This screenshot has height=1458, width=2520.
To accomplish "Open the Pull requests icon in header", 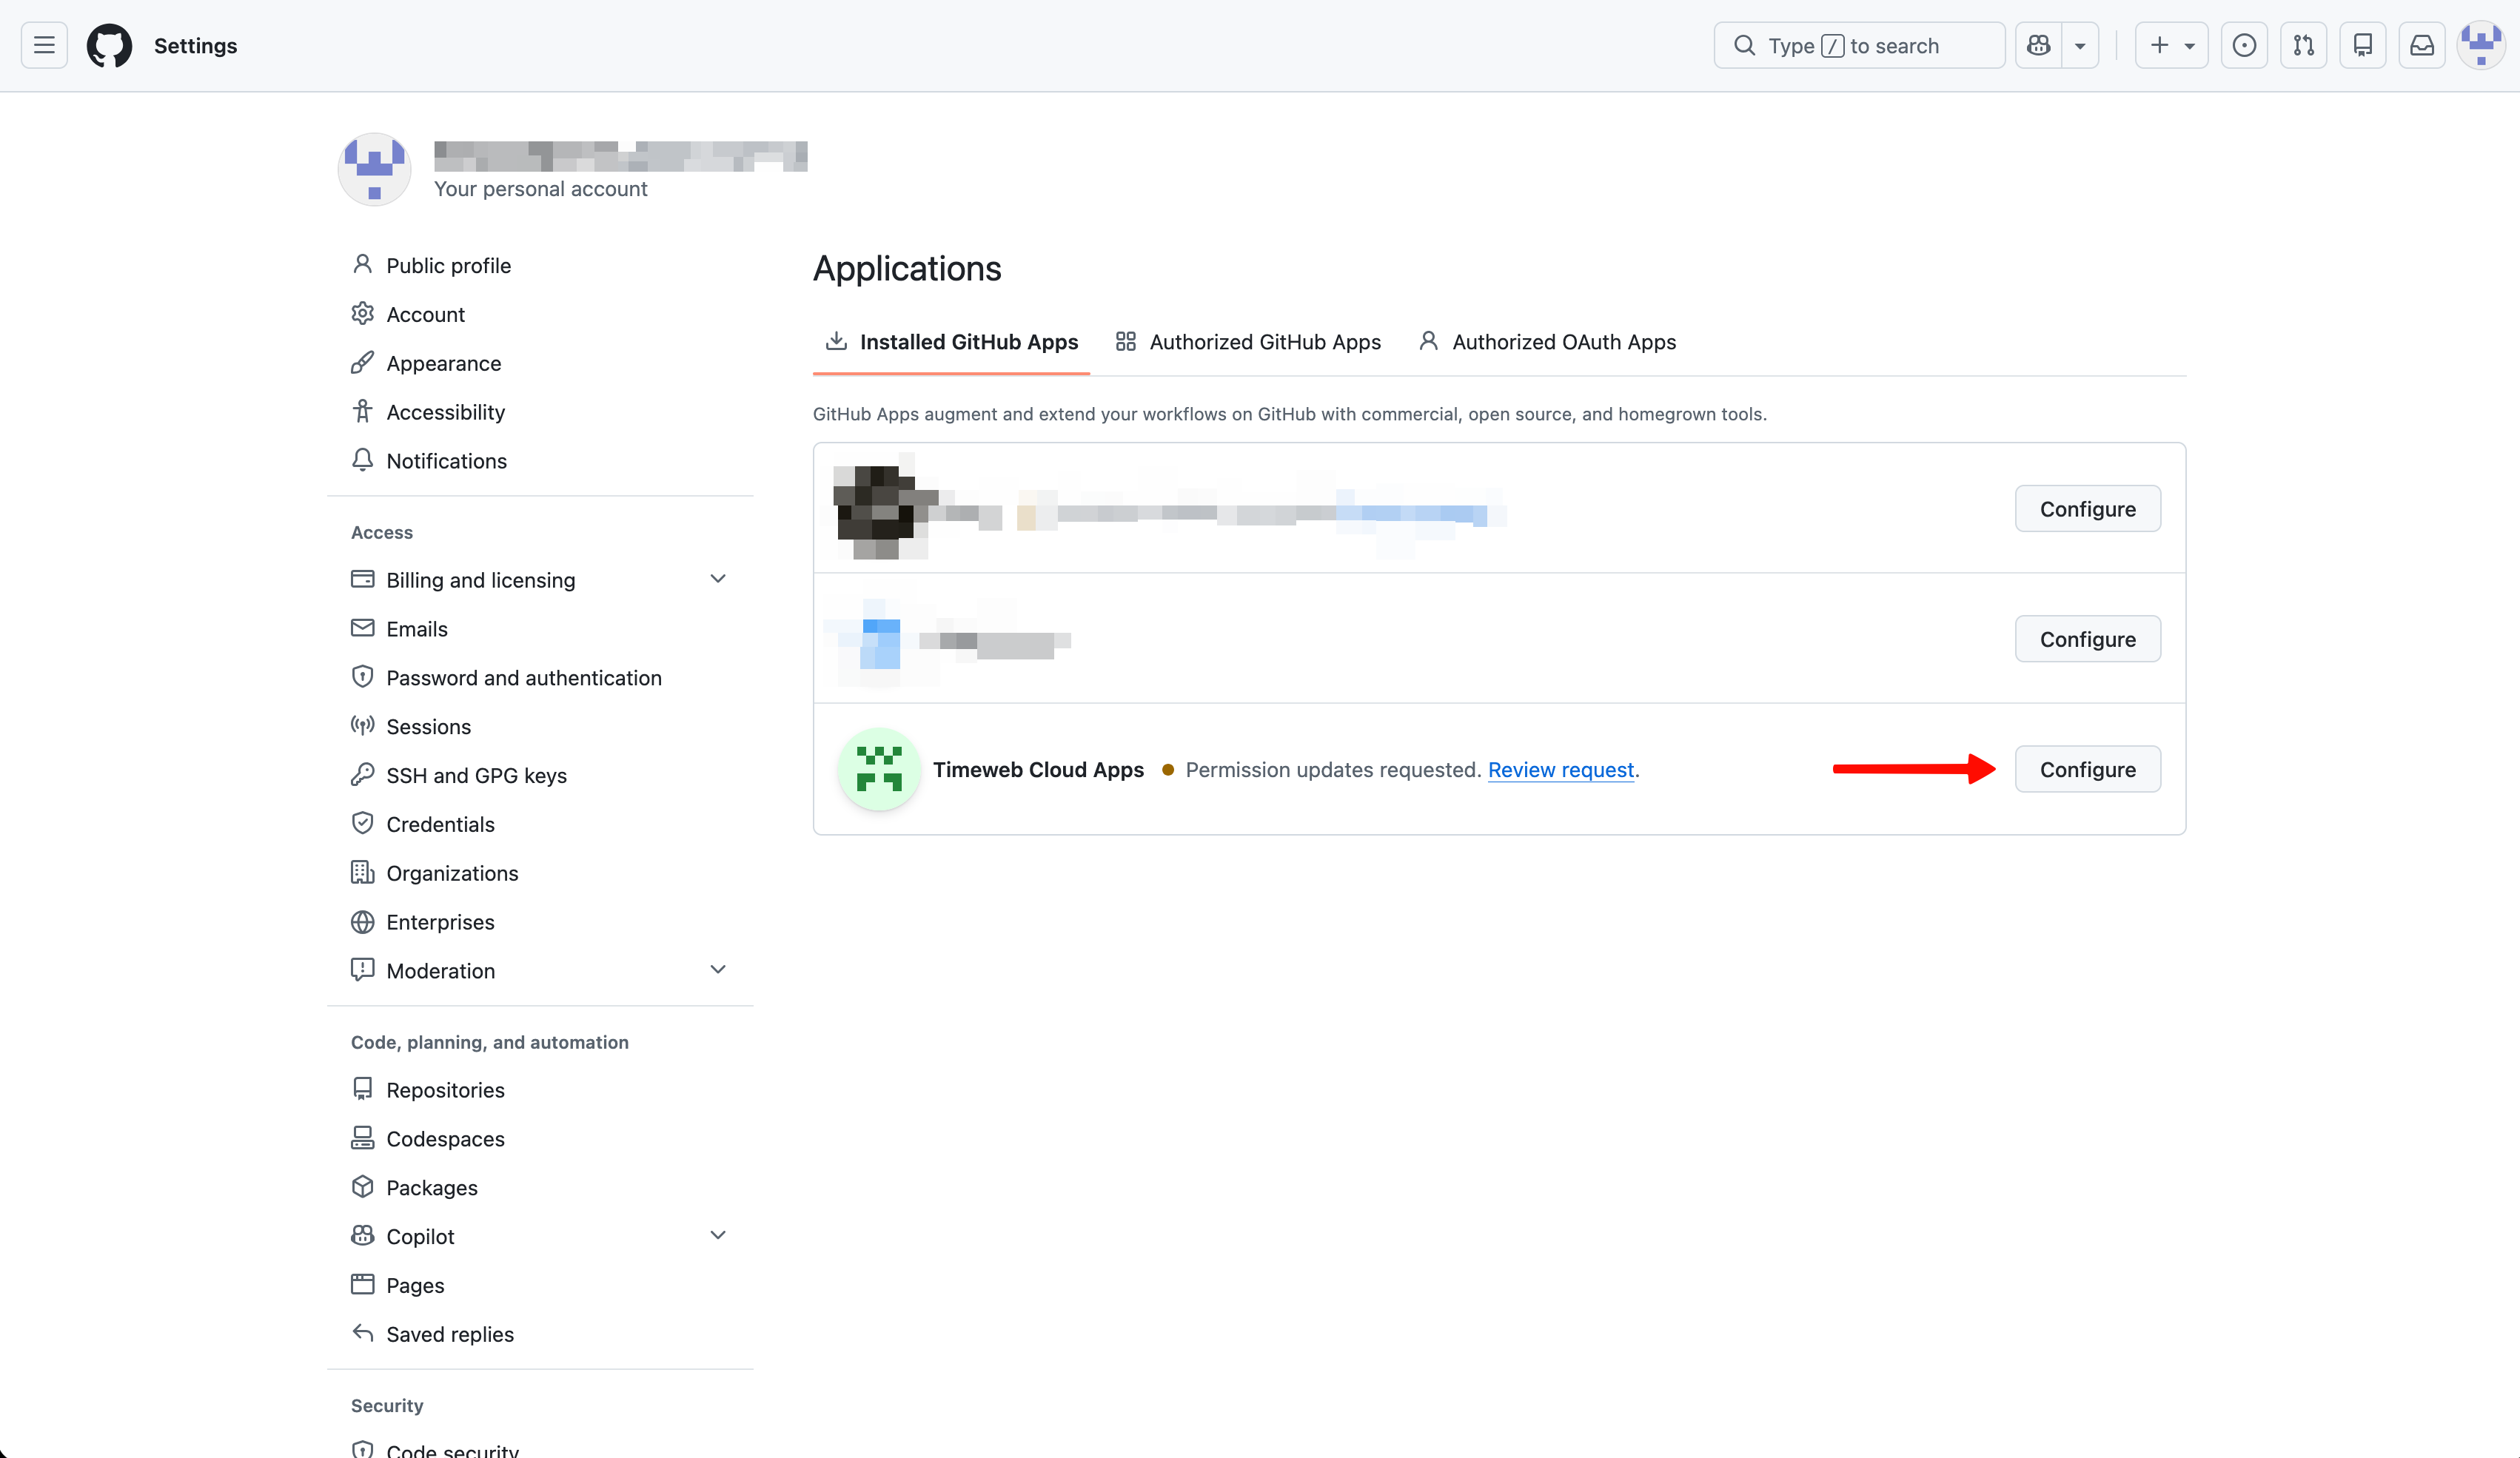I will [2304, 45].
